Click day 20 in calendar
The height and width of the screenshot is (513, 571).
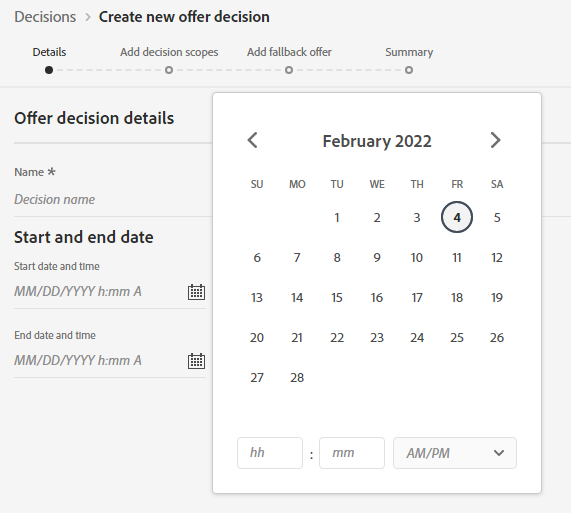[257, 338]
